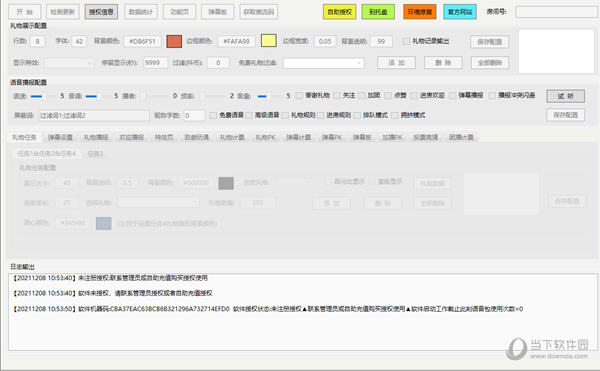The width and height of the screenshot is (600, 371).
Task: Click the 试听 preview button
Action: (x=566, y=96)
